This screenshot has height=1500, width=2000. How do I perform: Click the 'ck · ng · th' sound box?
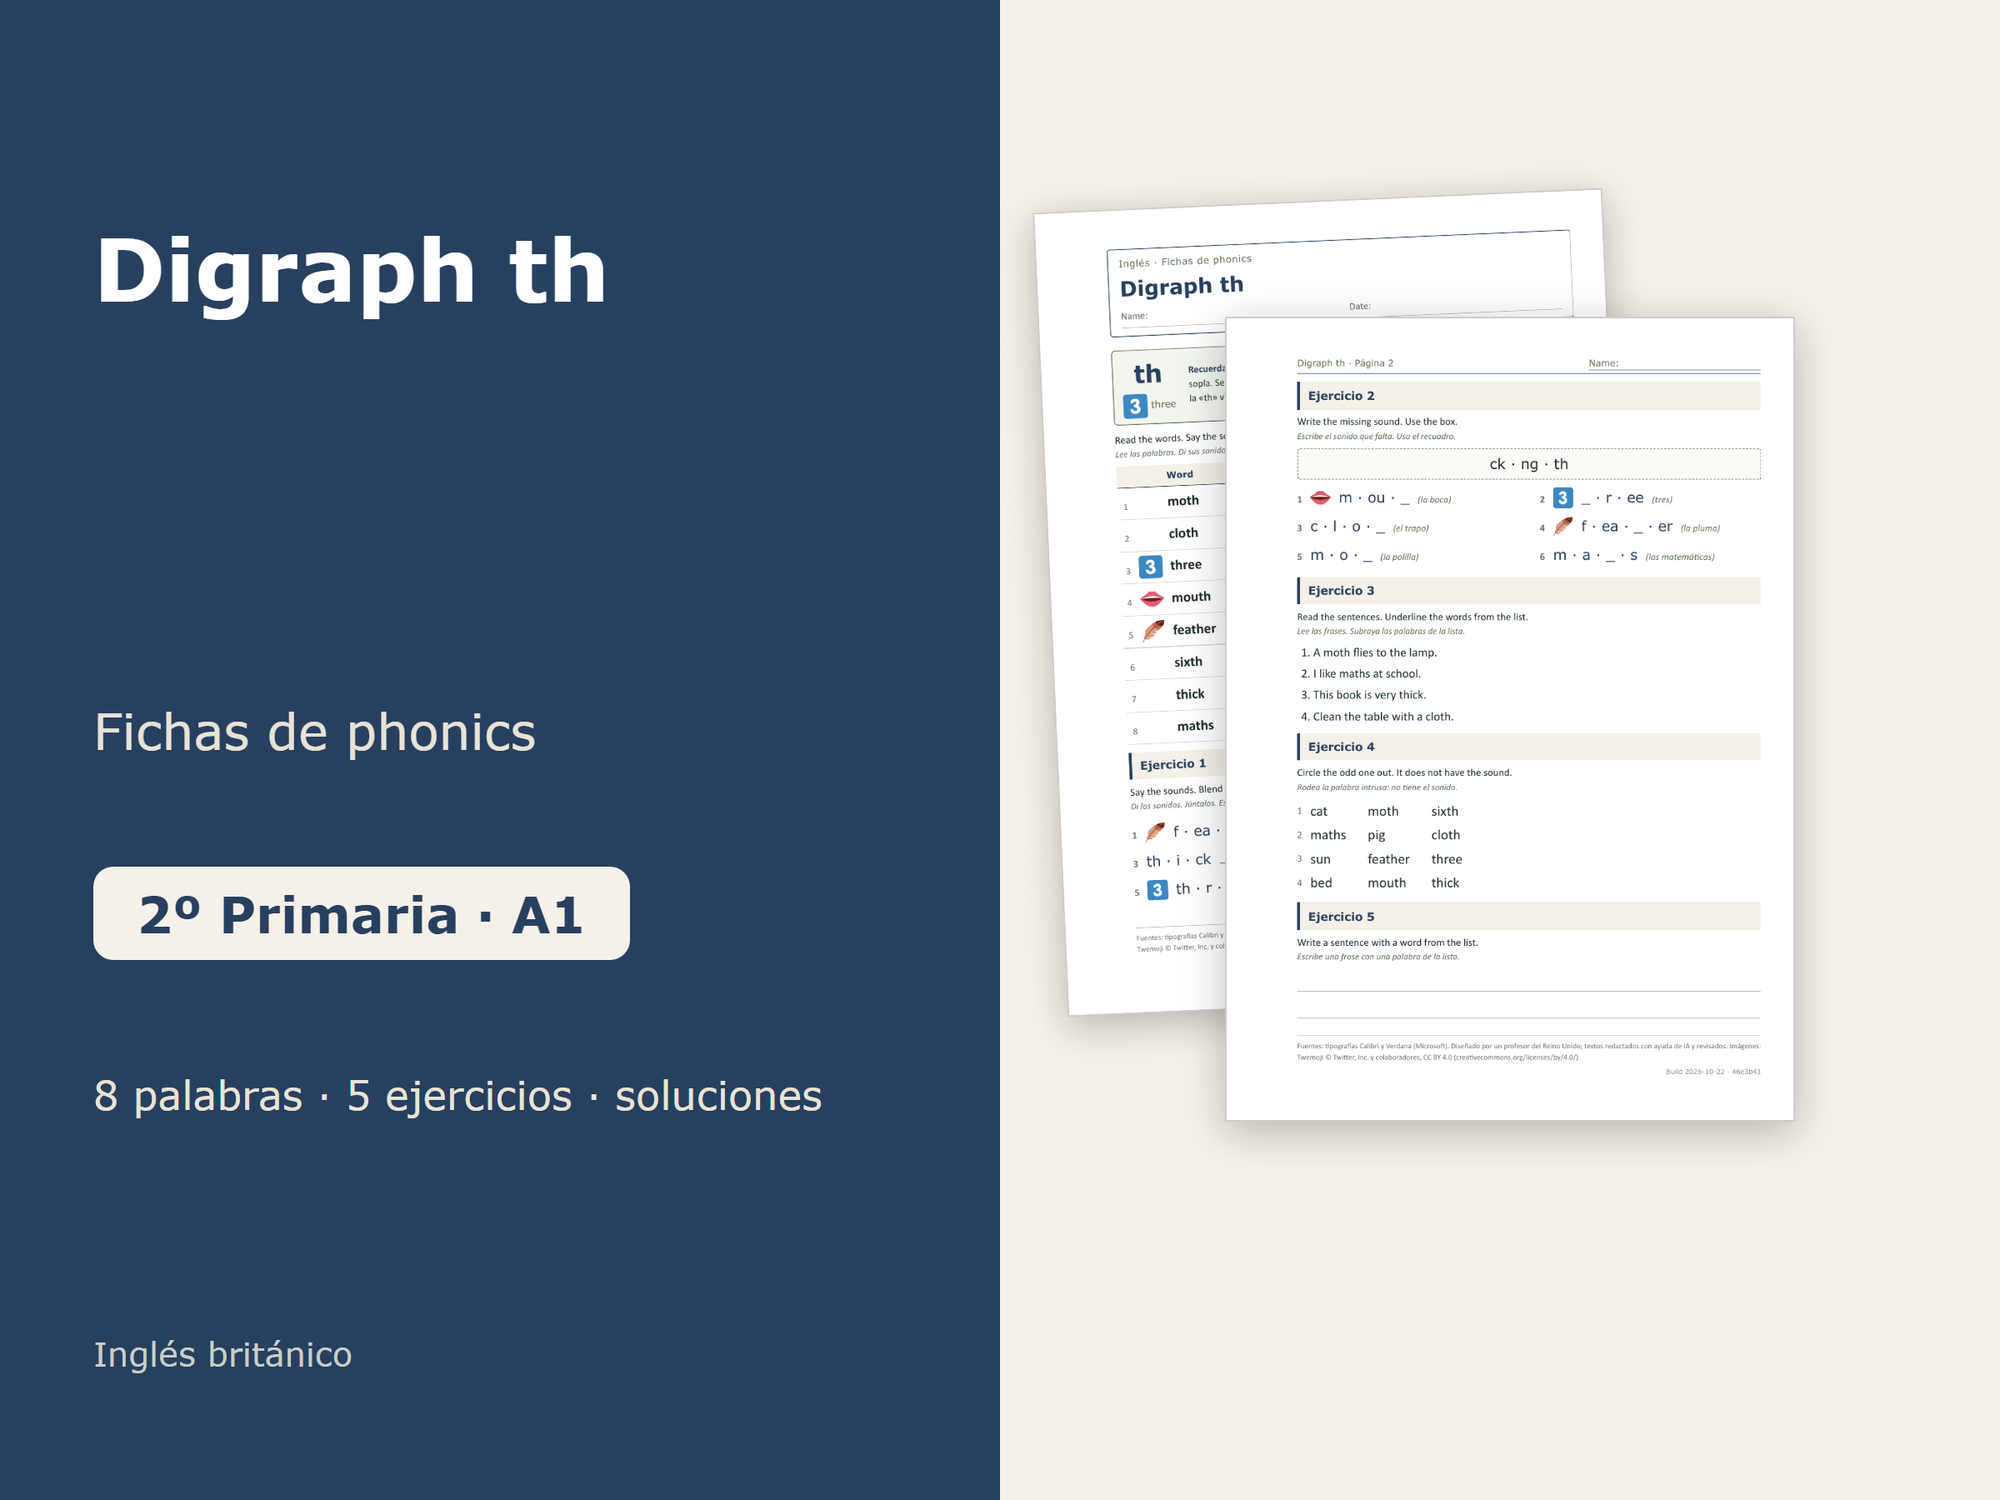(x=1528, y=464)
